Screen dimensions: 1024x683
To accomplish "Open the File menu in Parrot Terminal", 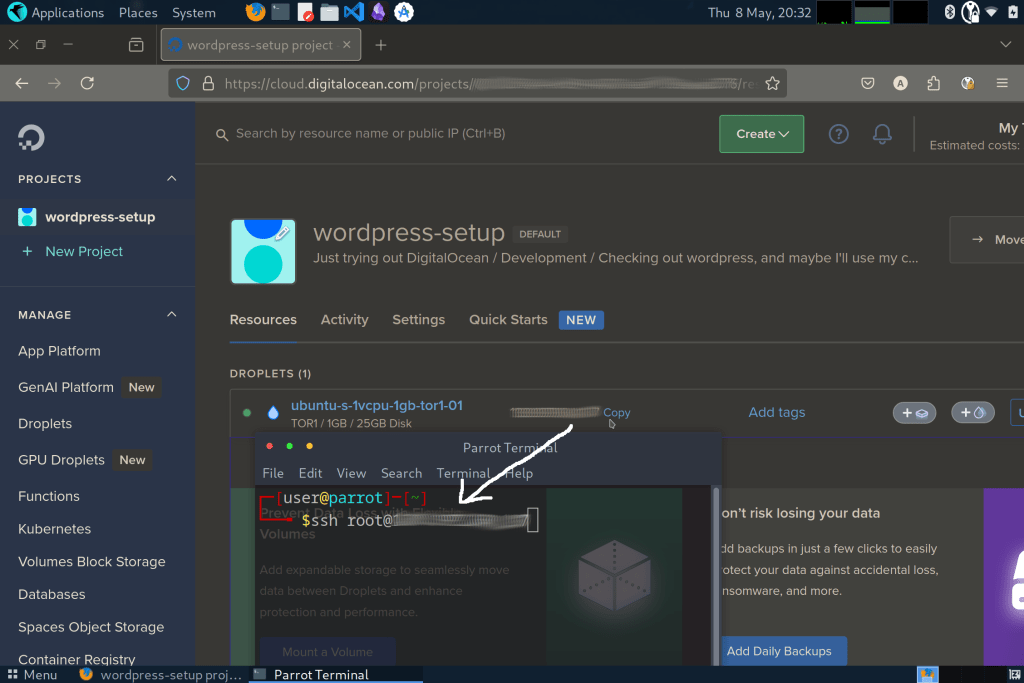I will (273, 473).
